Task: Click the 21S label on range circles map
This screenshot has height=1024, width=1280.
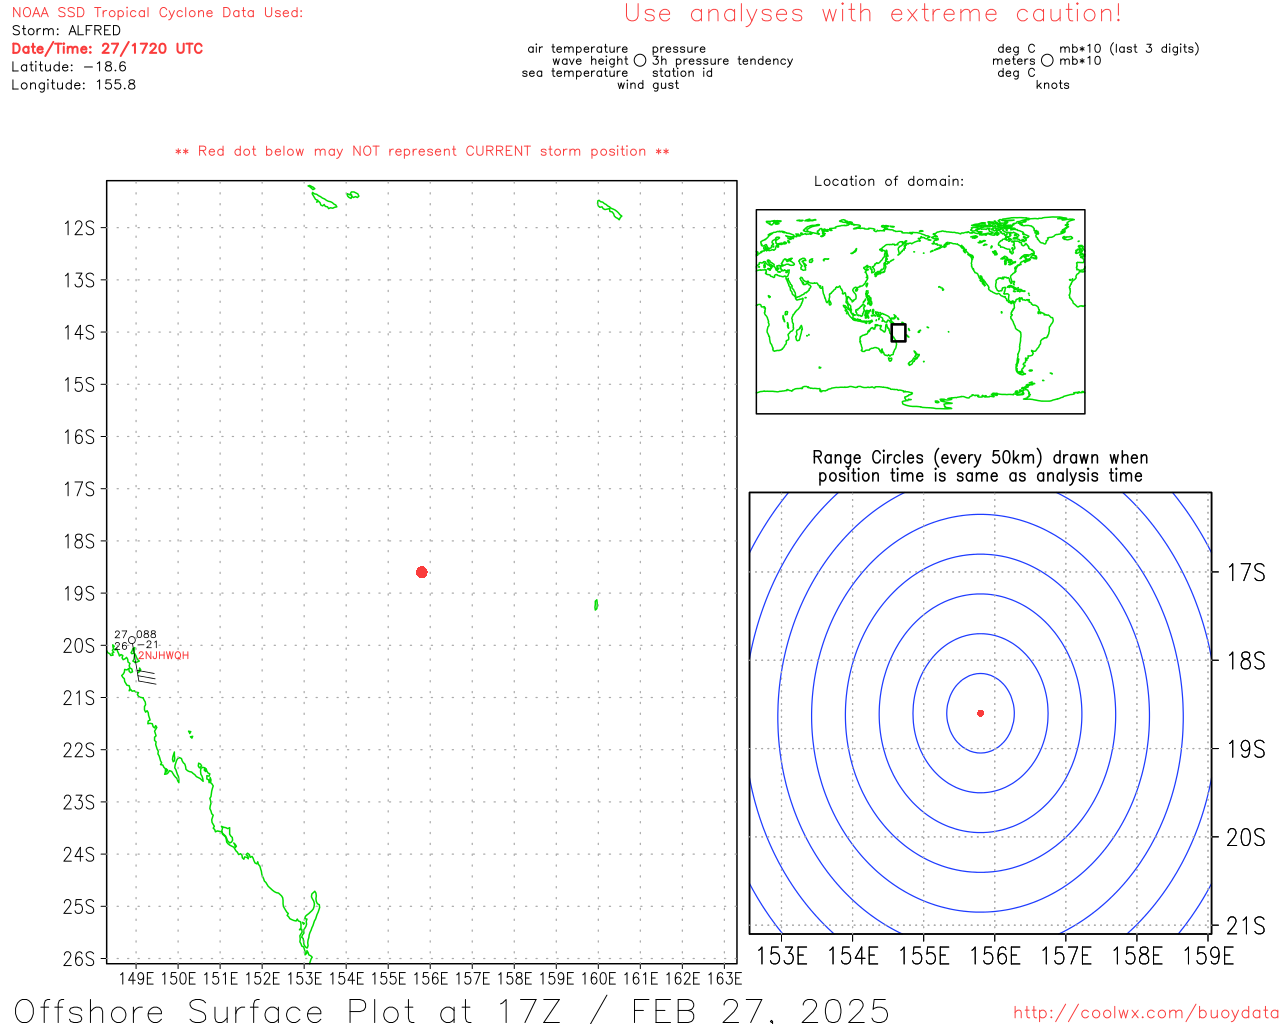Action: pyautogui.click(x=1246, y=926)
